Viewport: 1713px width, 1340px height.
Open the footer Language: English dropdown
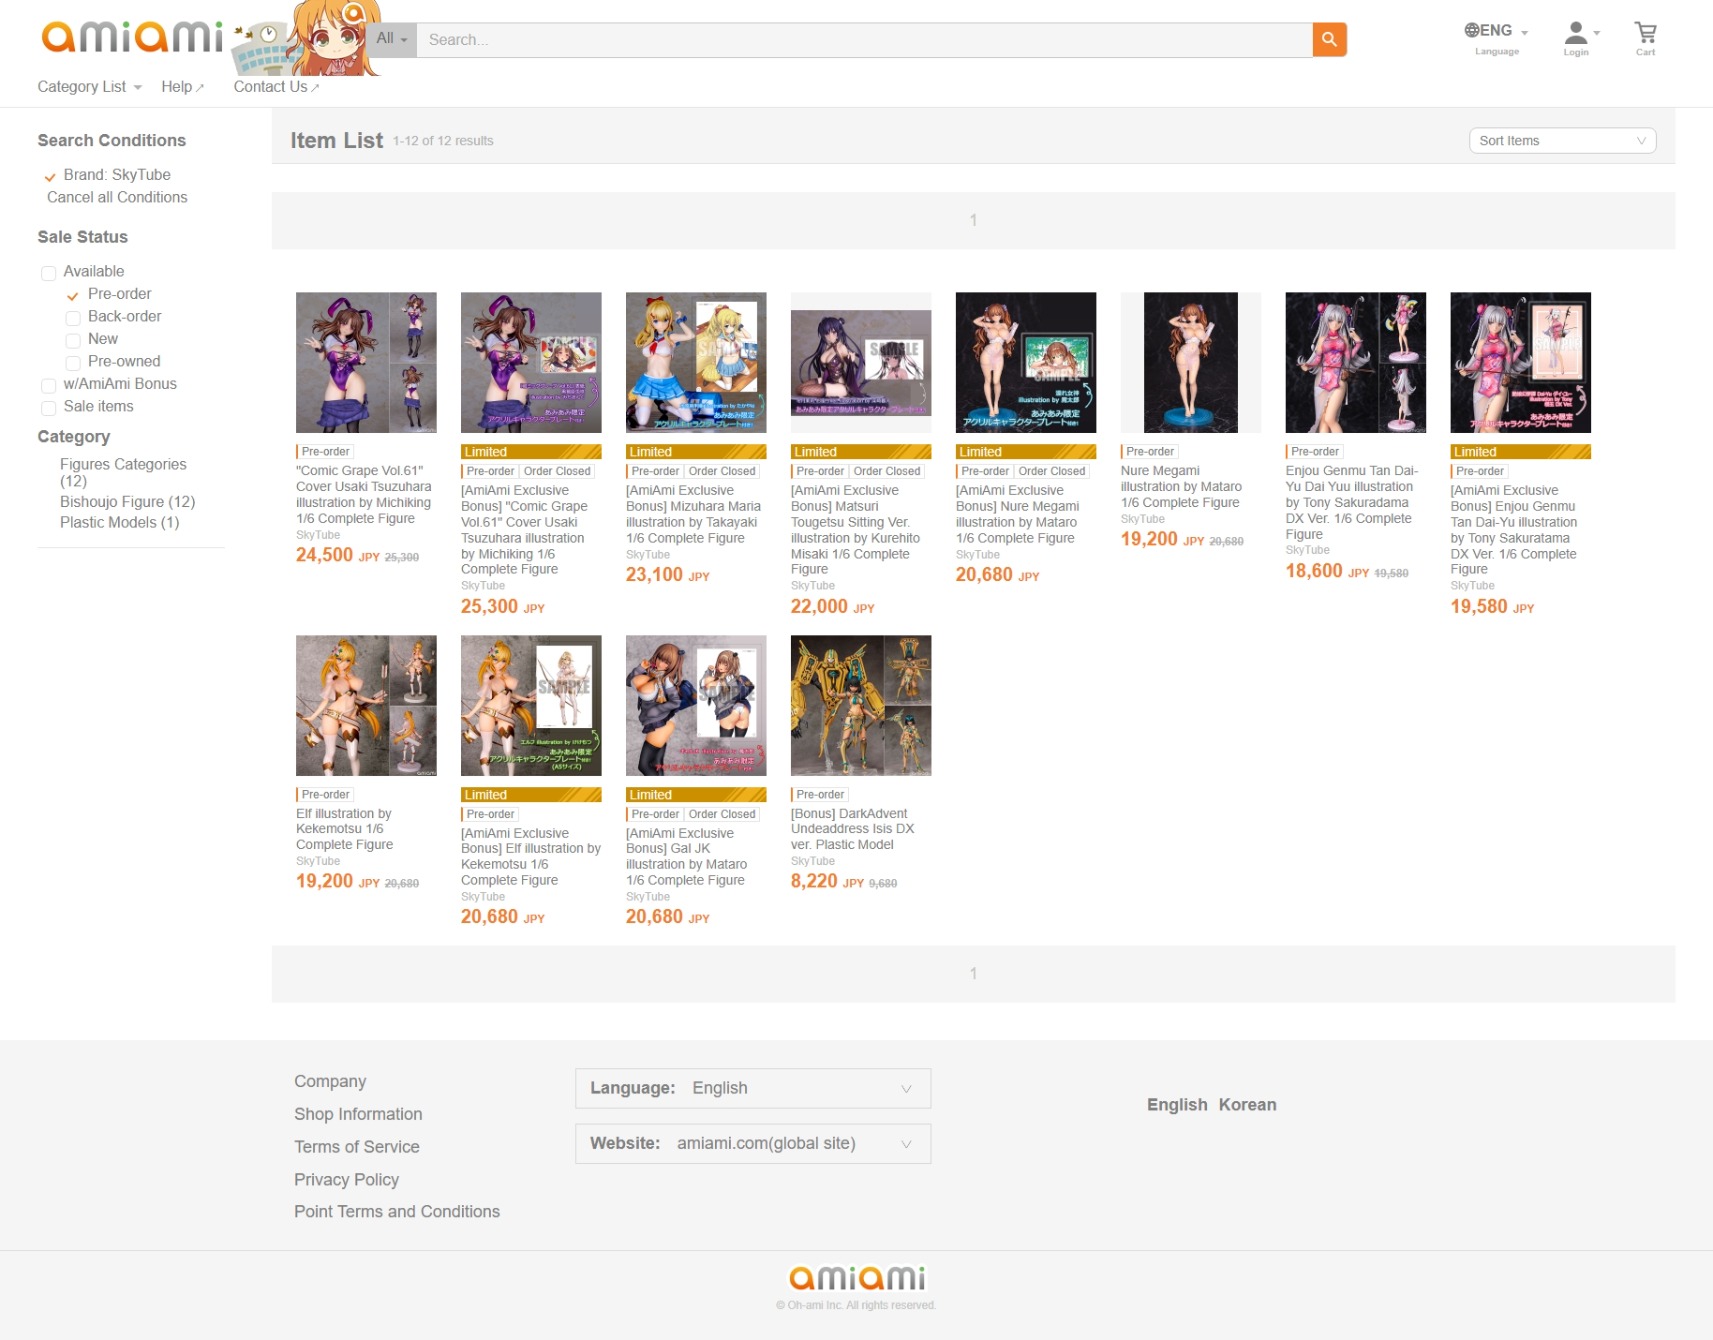[753, 1088]
